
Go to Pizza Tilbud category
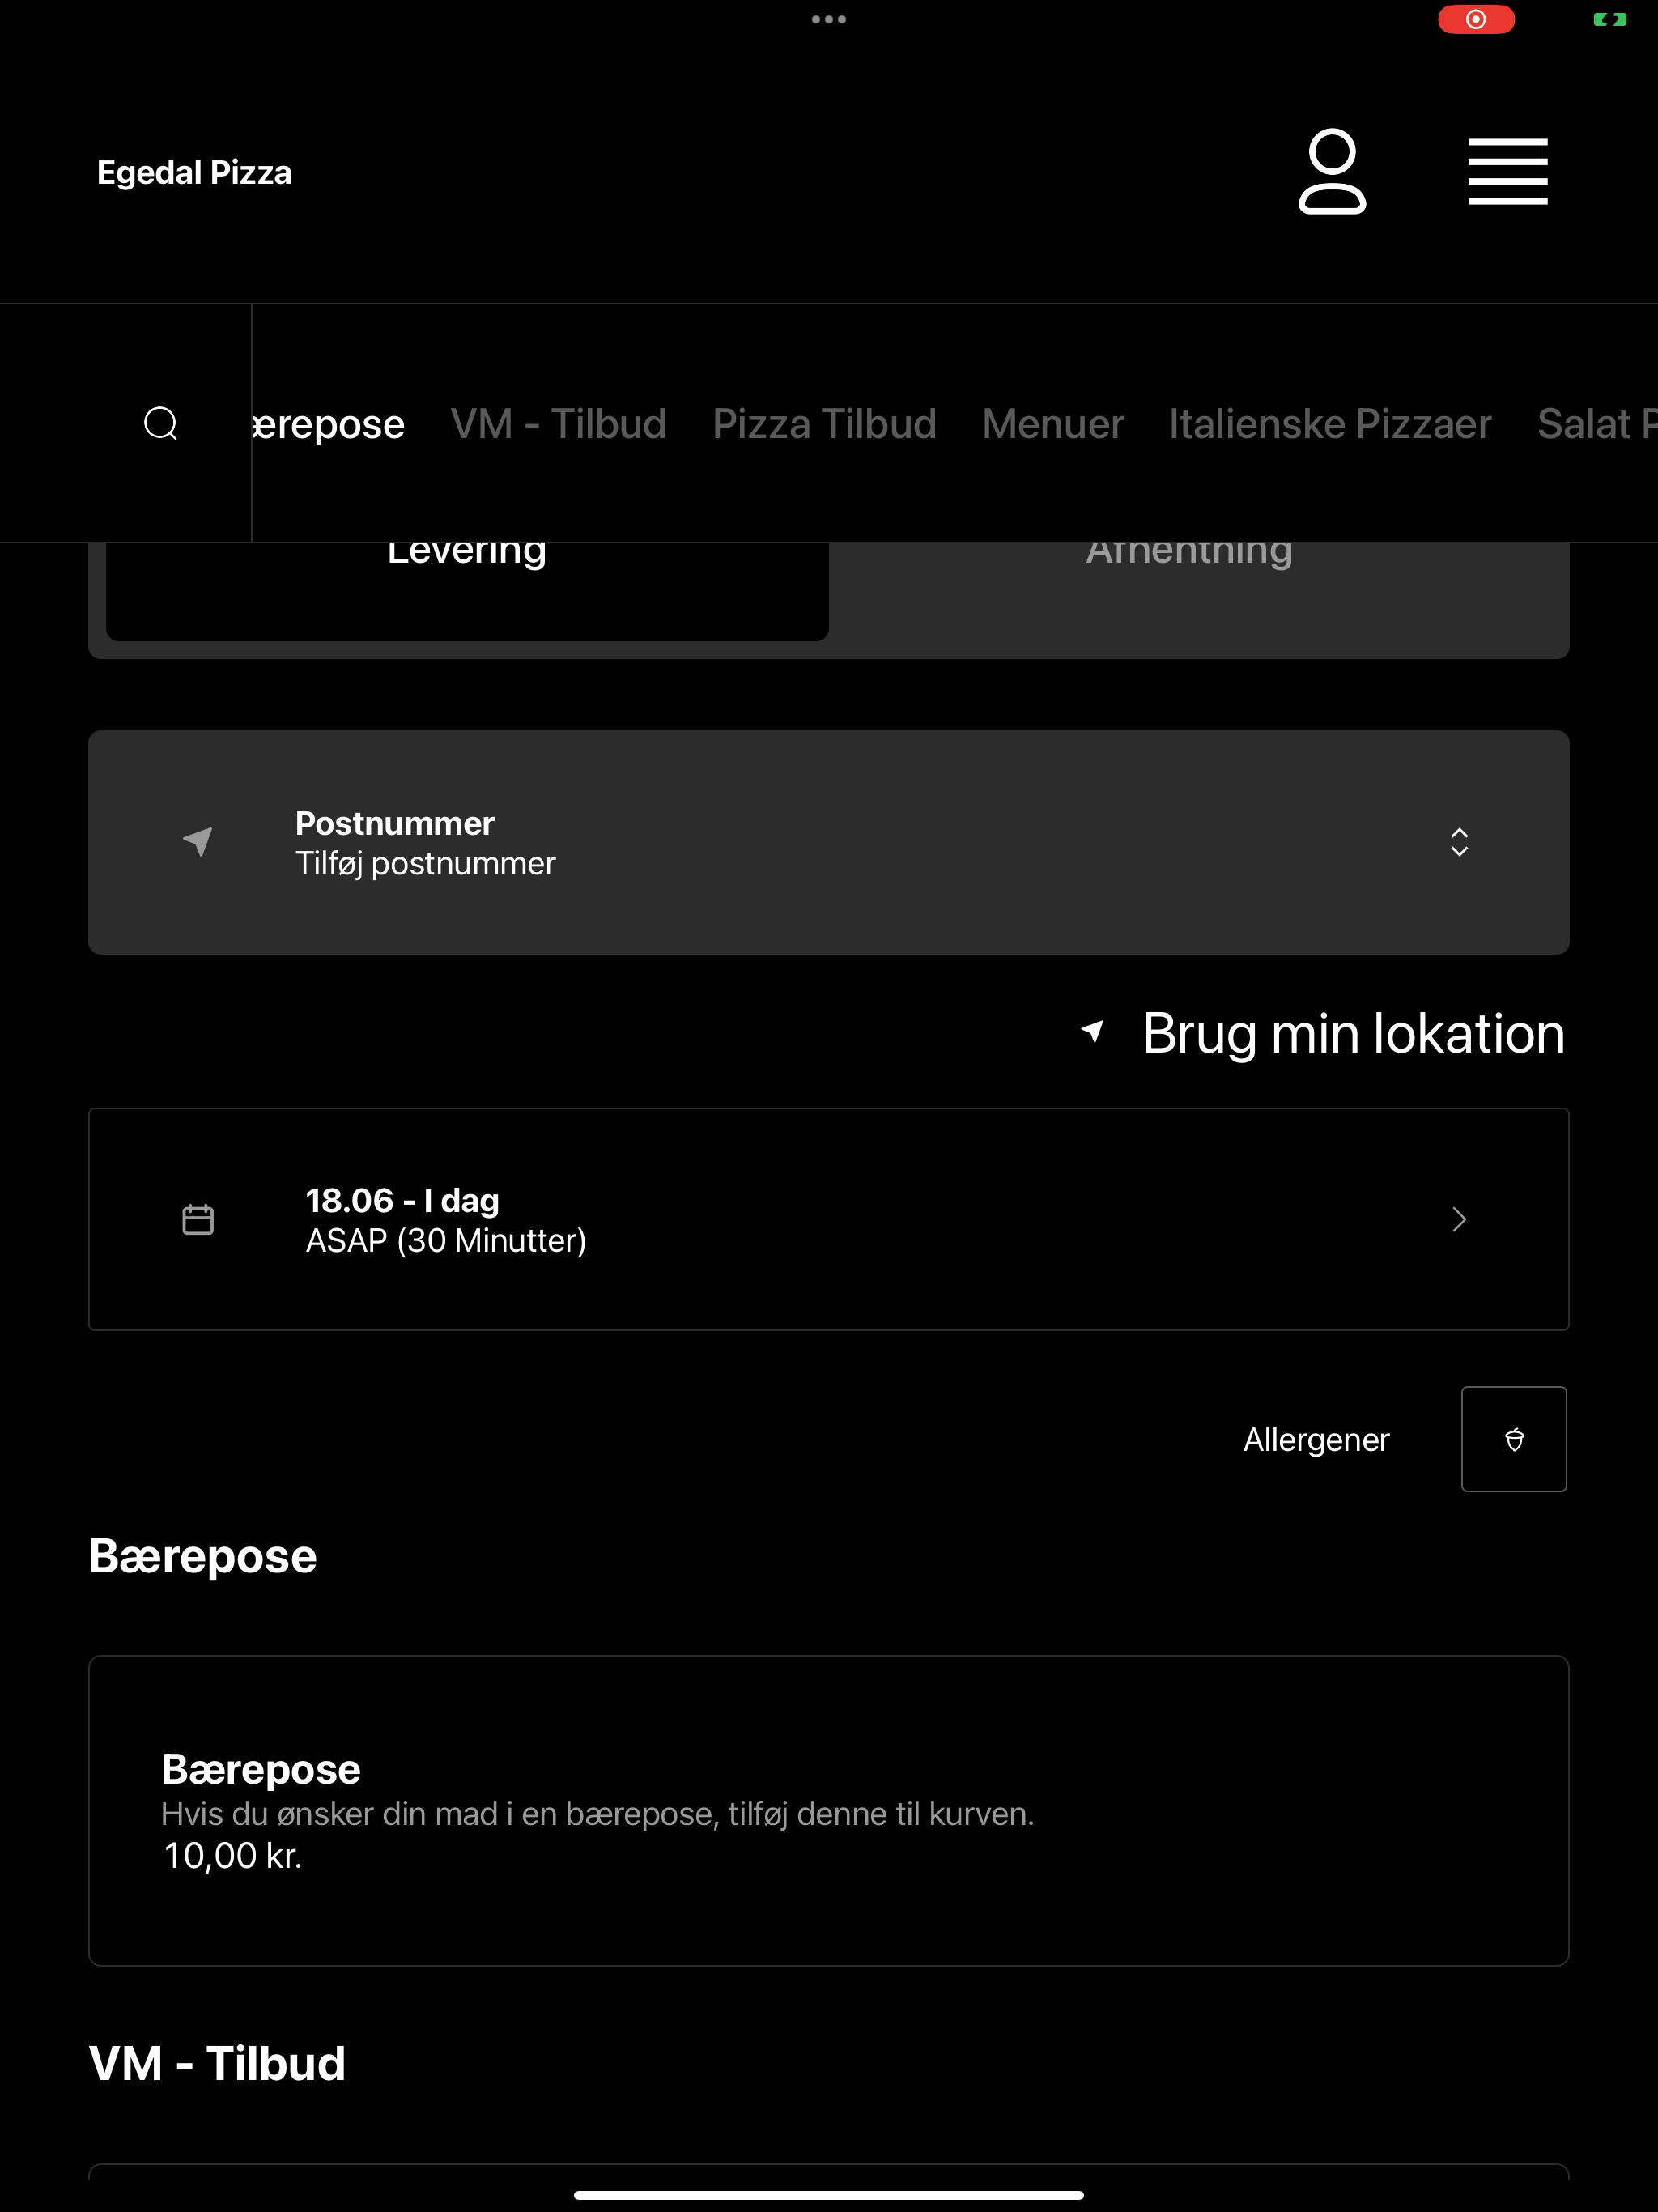point(824,424)
